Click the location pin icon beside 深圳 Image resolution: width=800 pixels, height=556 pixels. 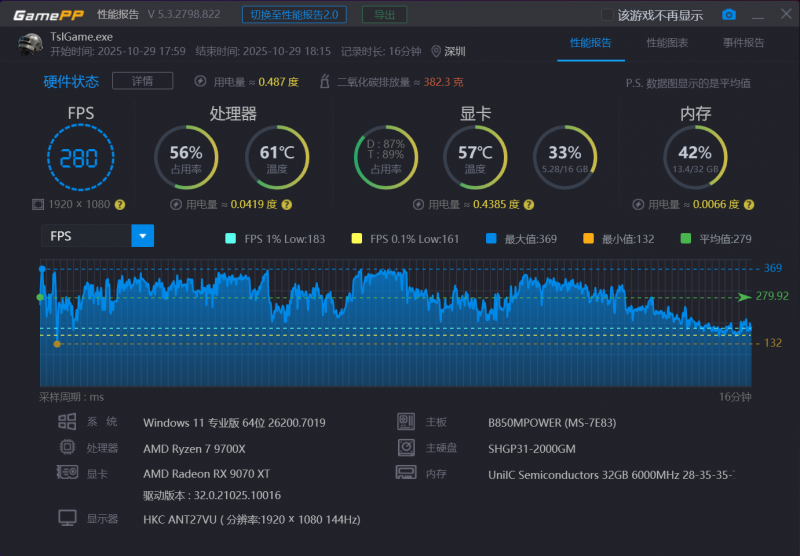click(436, 51)
